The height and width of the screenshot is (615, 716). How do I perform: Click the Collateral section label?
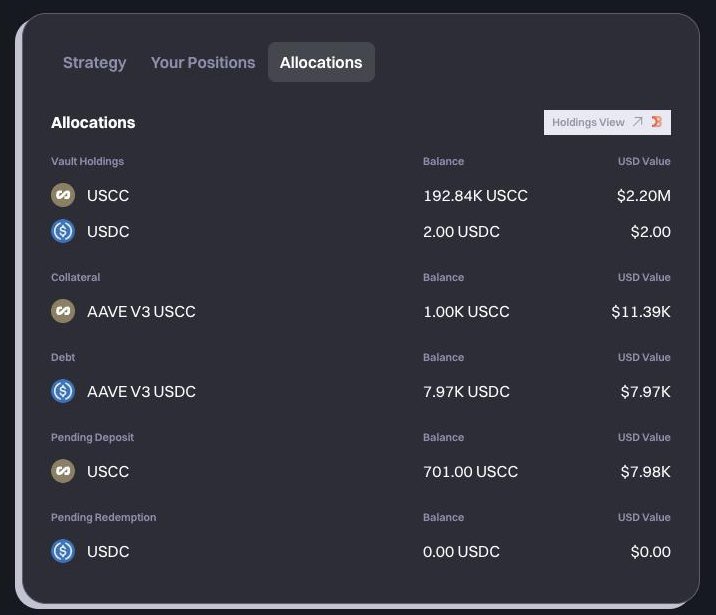(75, 277)
